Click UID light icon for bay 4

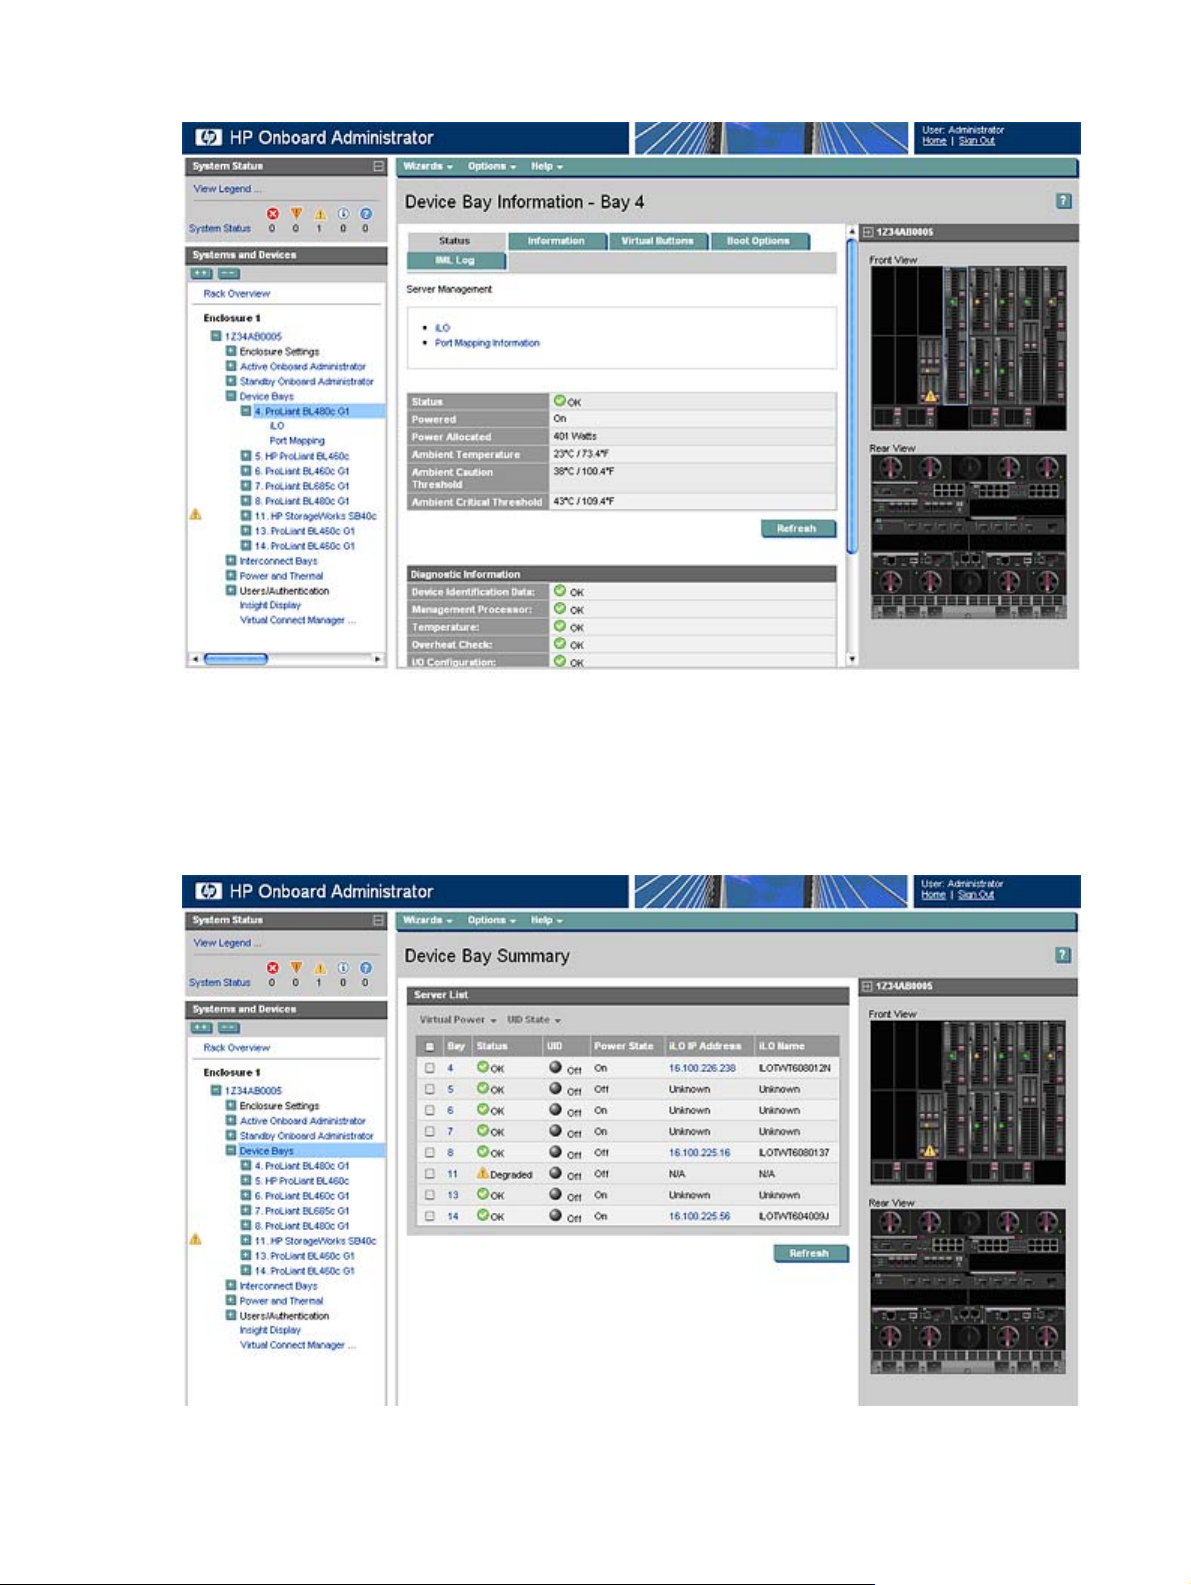coord(555,1067)
